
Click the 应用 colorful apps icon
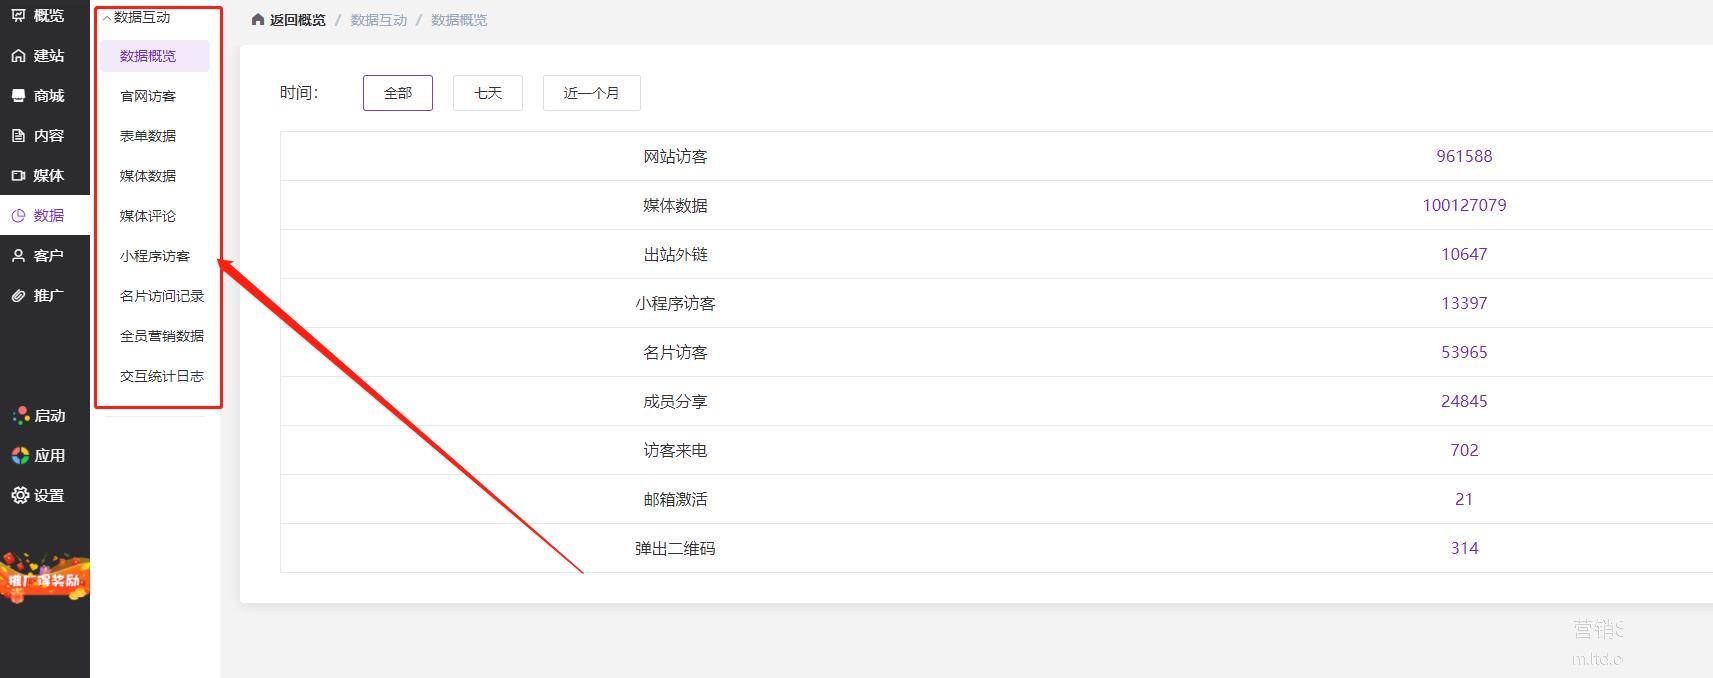[20, 456]
